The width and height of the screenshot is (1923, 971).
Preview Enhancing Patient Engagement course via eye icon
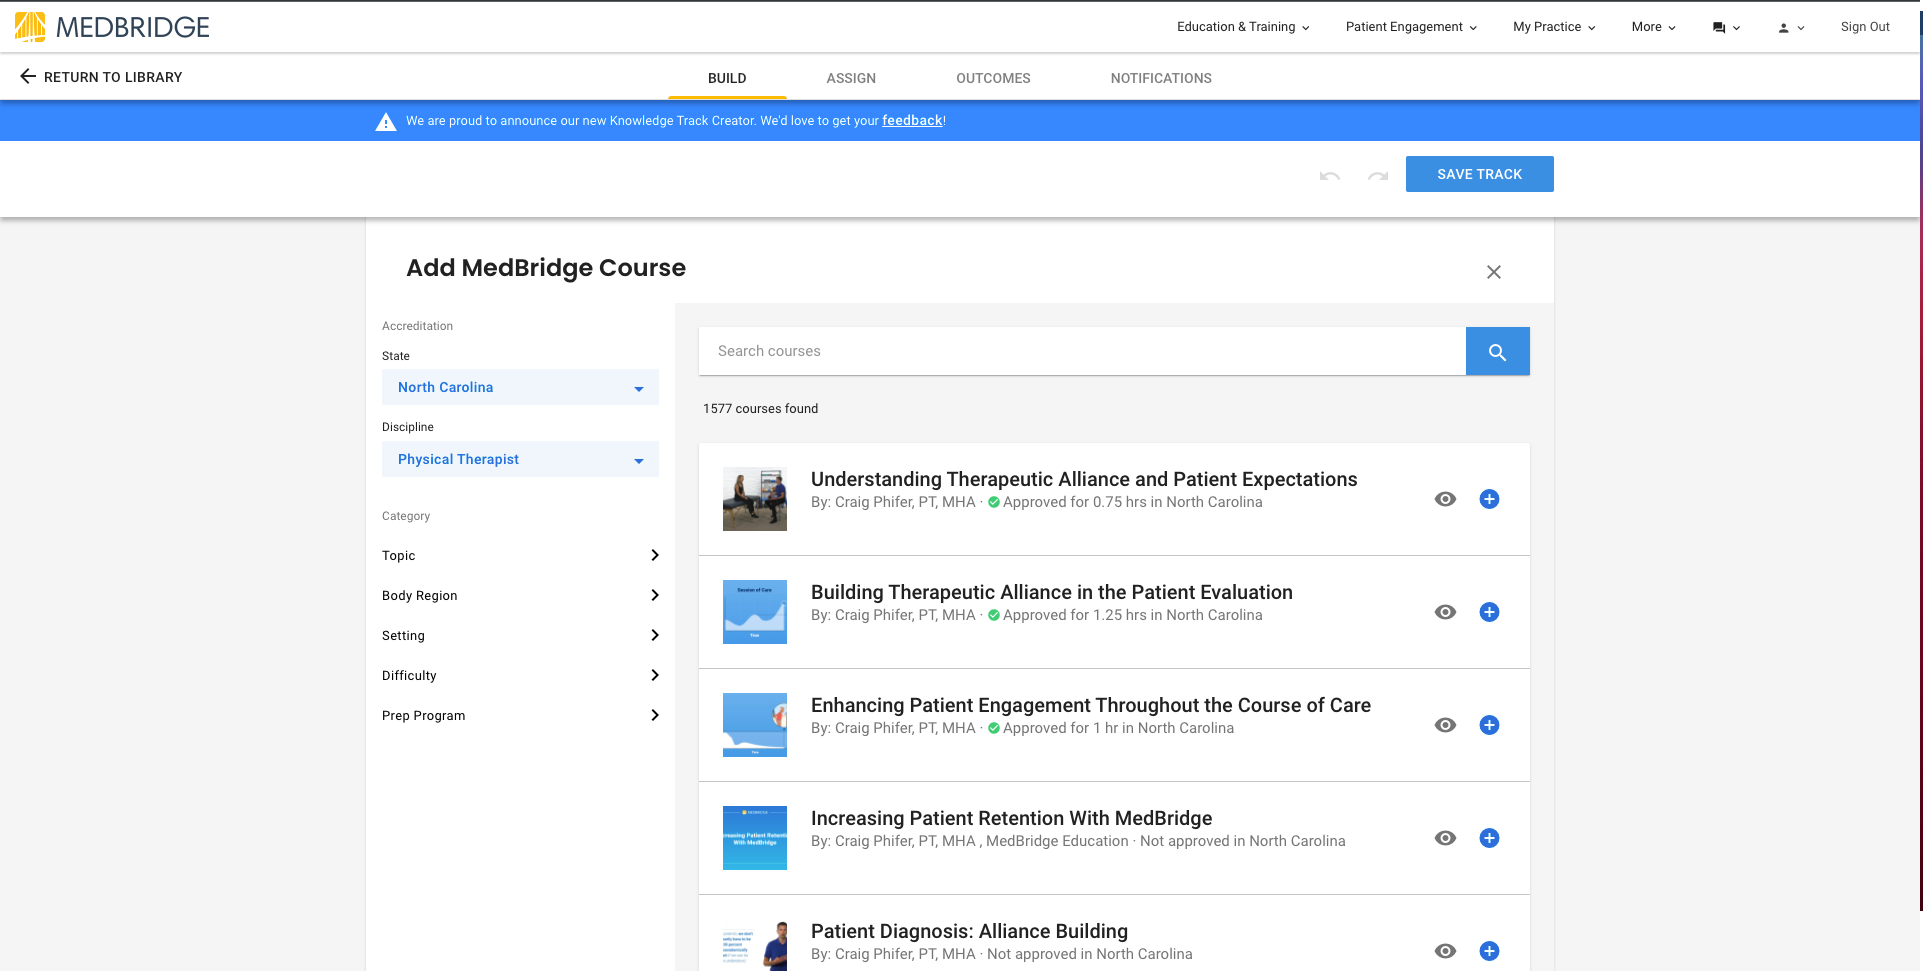(1445, 725)
